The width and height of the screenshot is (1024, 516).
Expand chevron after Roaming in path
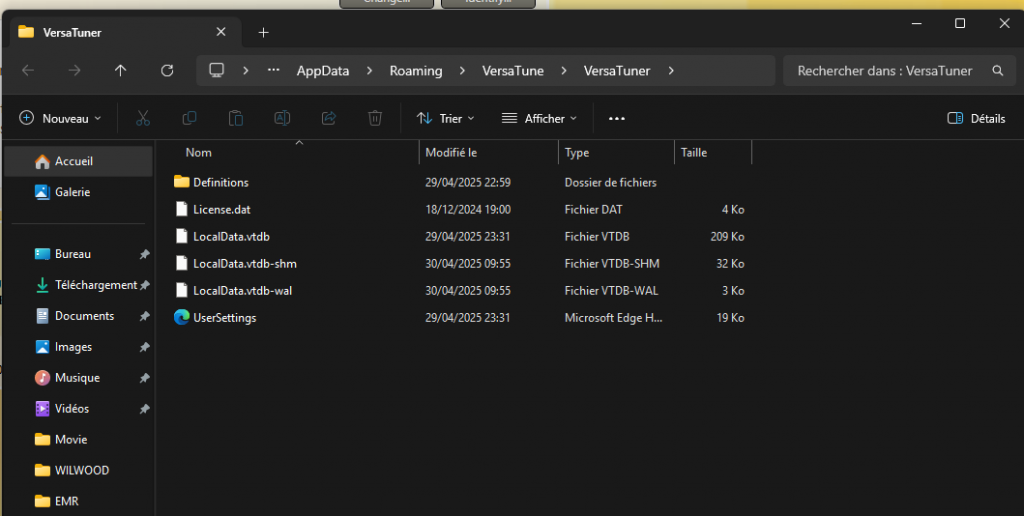tap(462, 71)
